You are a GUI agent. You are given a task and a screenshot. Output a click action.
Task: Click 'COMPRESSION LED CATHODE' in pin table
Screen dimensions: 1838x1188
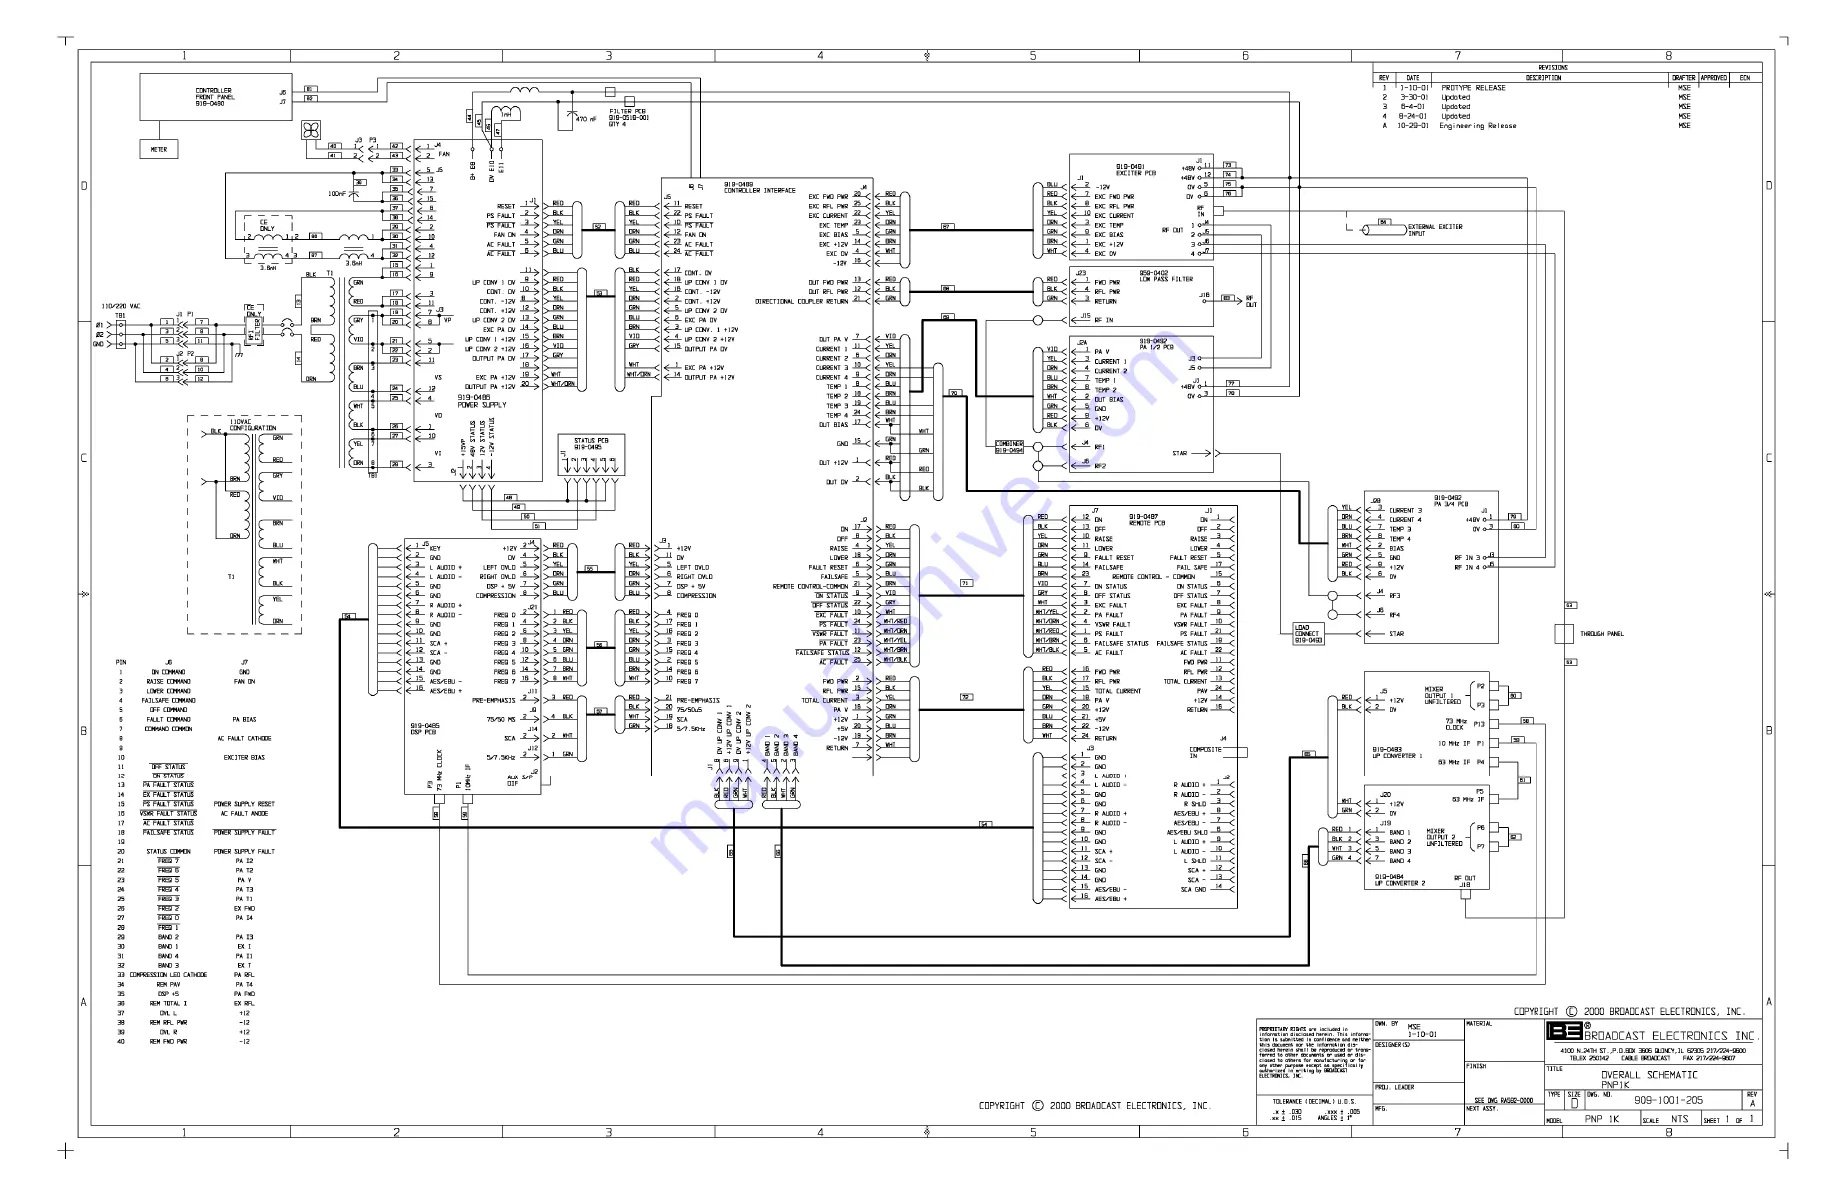(168, 975)
